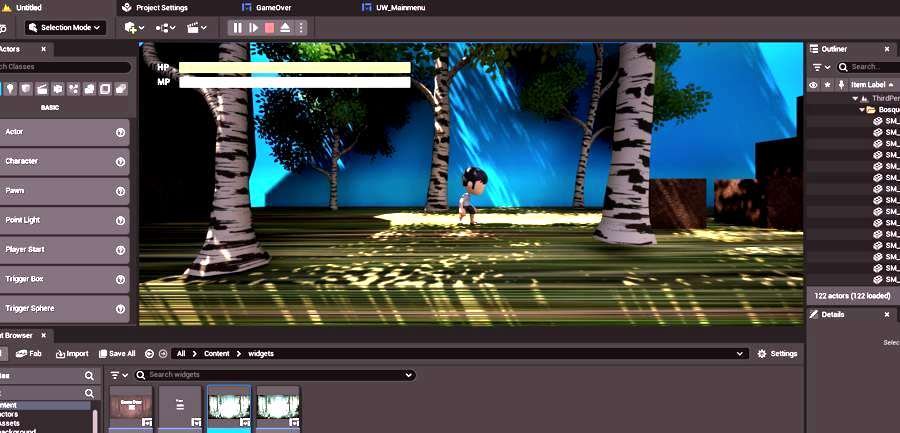Stop the running game session

[x=269, y=28]
